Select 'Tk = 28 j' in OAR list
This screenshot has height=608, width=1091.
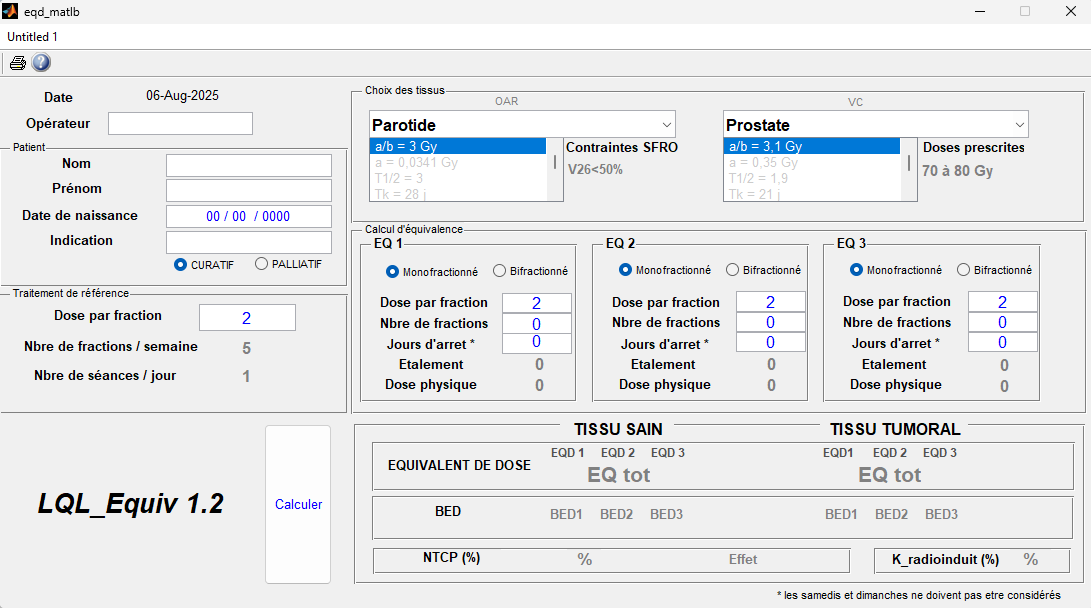[x=458, y=194]
